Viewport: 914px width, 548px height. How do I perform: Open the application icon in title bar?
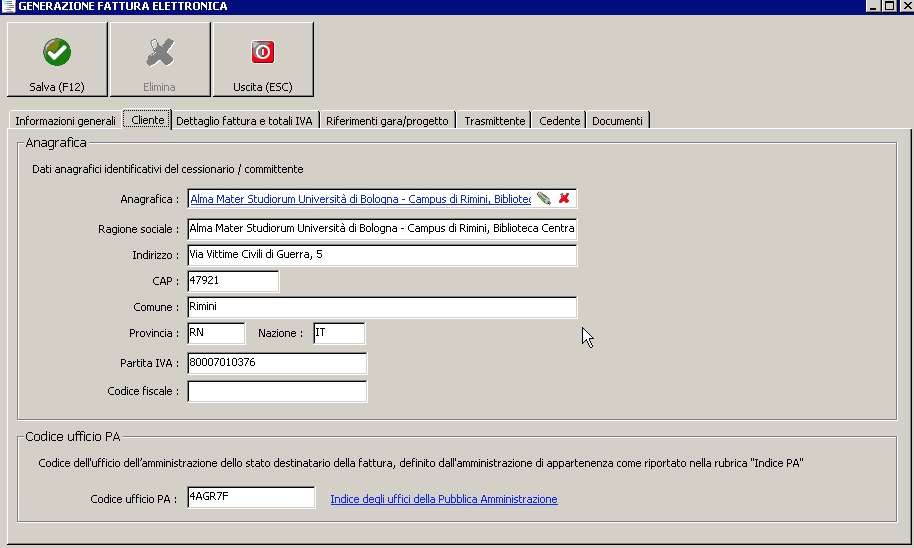click(x=8, y=6)
